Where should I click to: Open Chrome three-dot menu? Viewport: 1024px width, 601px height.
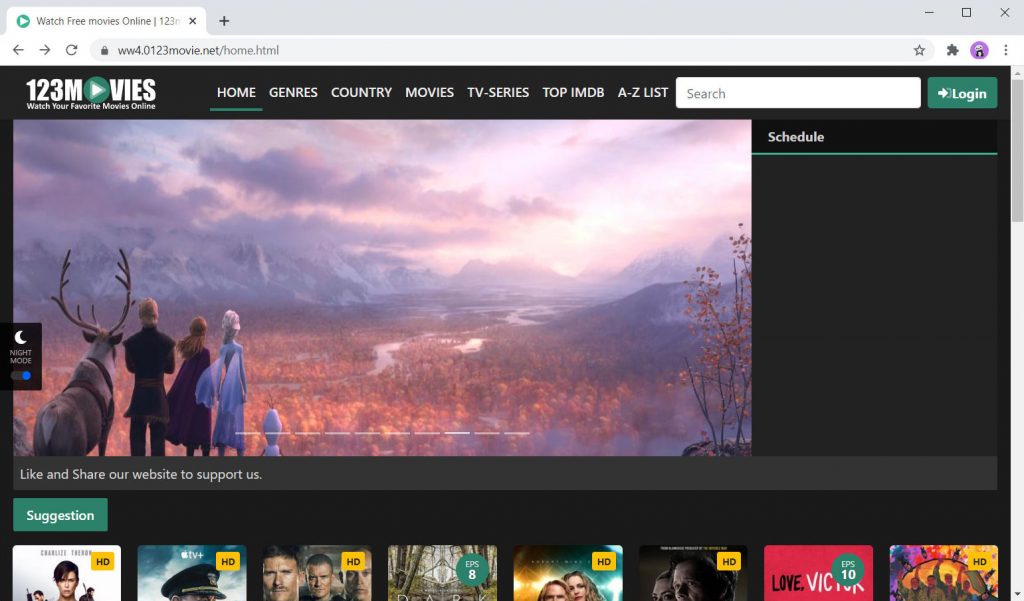pos(1006,50)
